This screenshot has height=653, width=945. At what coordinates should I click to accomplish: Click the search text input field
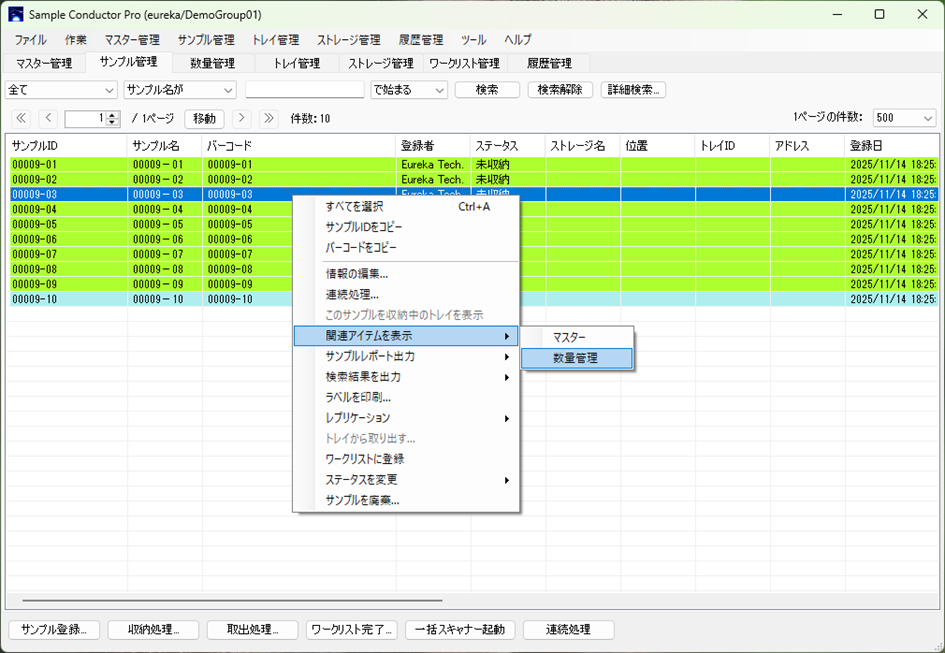pos(304,90)
